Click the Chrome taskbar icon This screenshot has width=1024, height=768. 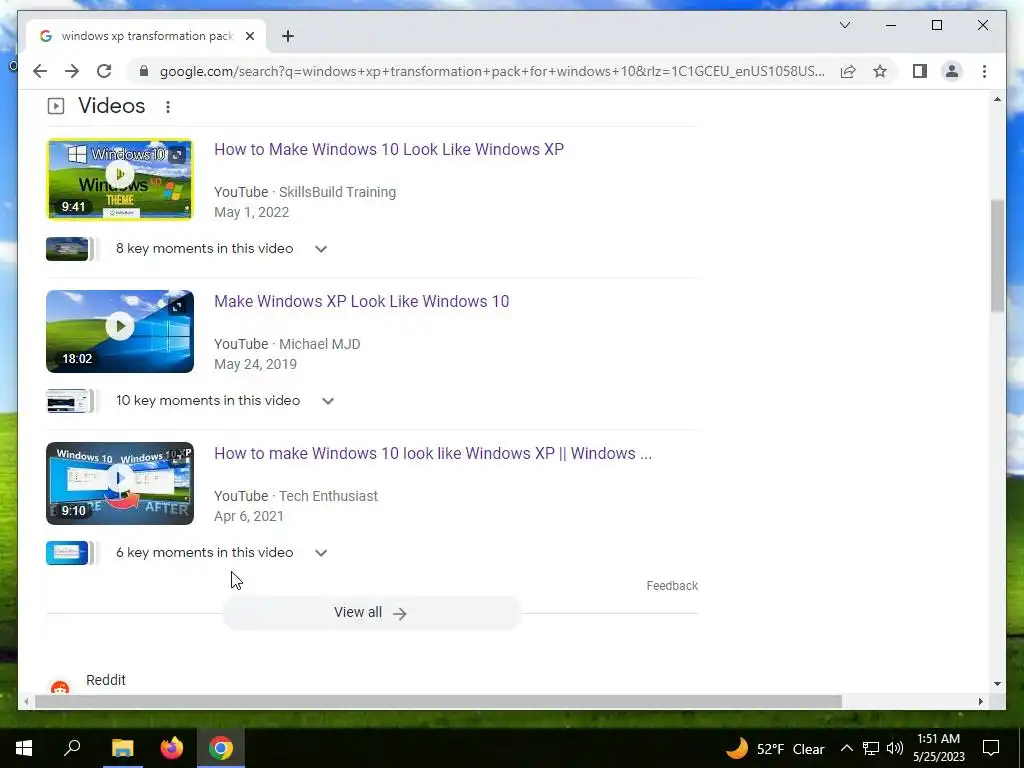point(221,748)
